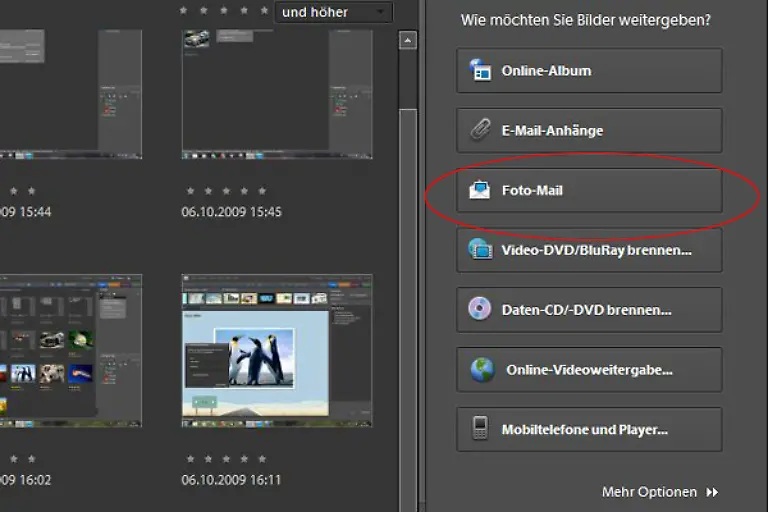This screenshot has width=768, height=512.
Task: Click the Online-Album icon
Action: click(x=481, y=71)
